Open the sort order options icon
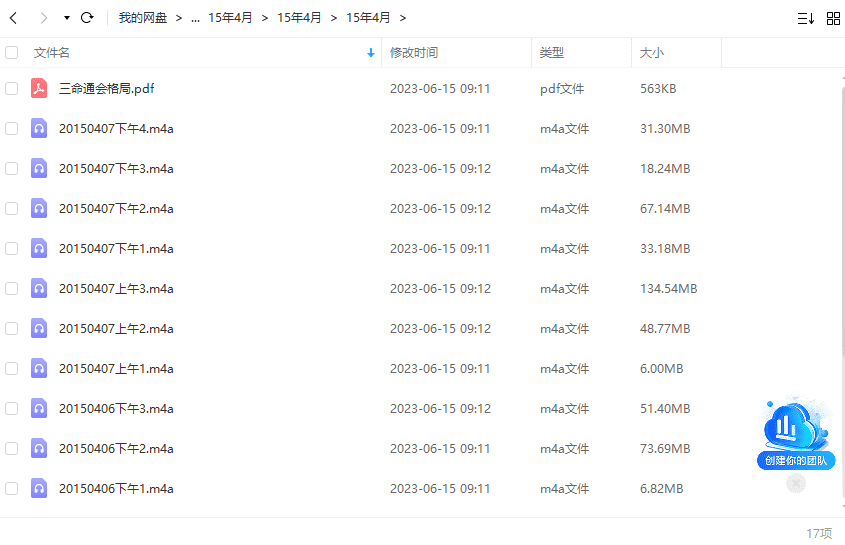 click(x=805, y=18)
